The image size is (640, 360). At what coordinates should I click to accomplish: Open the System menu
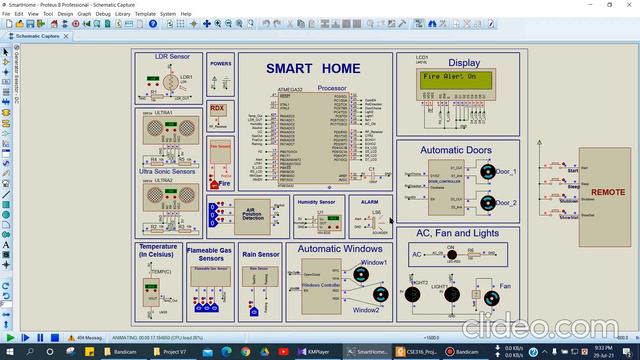(168, 14)
